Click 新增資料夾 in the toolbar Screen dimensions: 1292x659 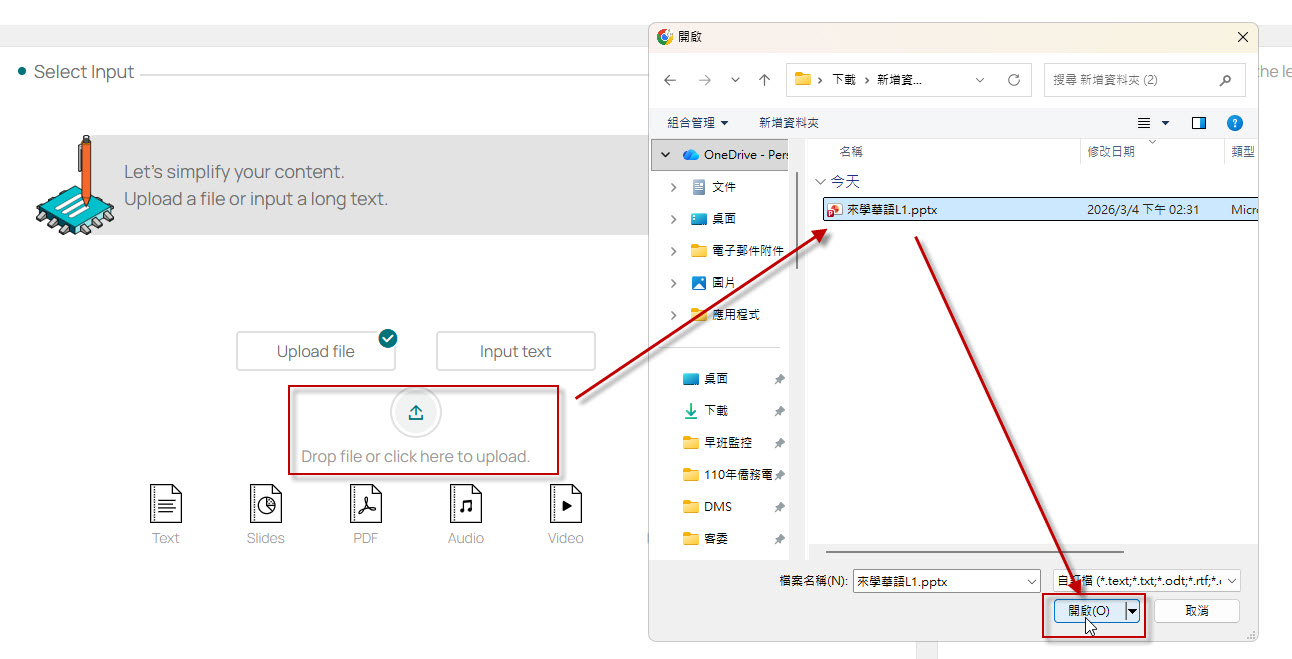coord(789,123)
